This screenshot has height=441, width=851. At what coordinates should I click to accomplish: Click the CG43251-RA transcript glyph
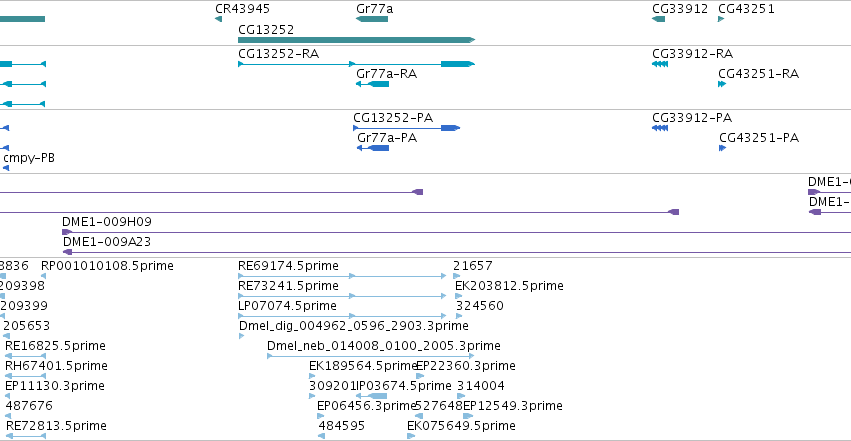pyautogui.click(x=722, y=84)
